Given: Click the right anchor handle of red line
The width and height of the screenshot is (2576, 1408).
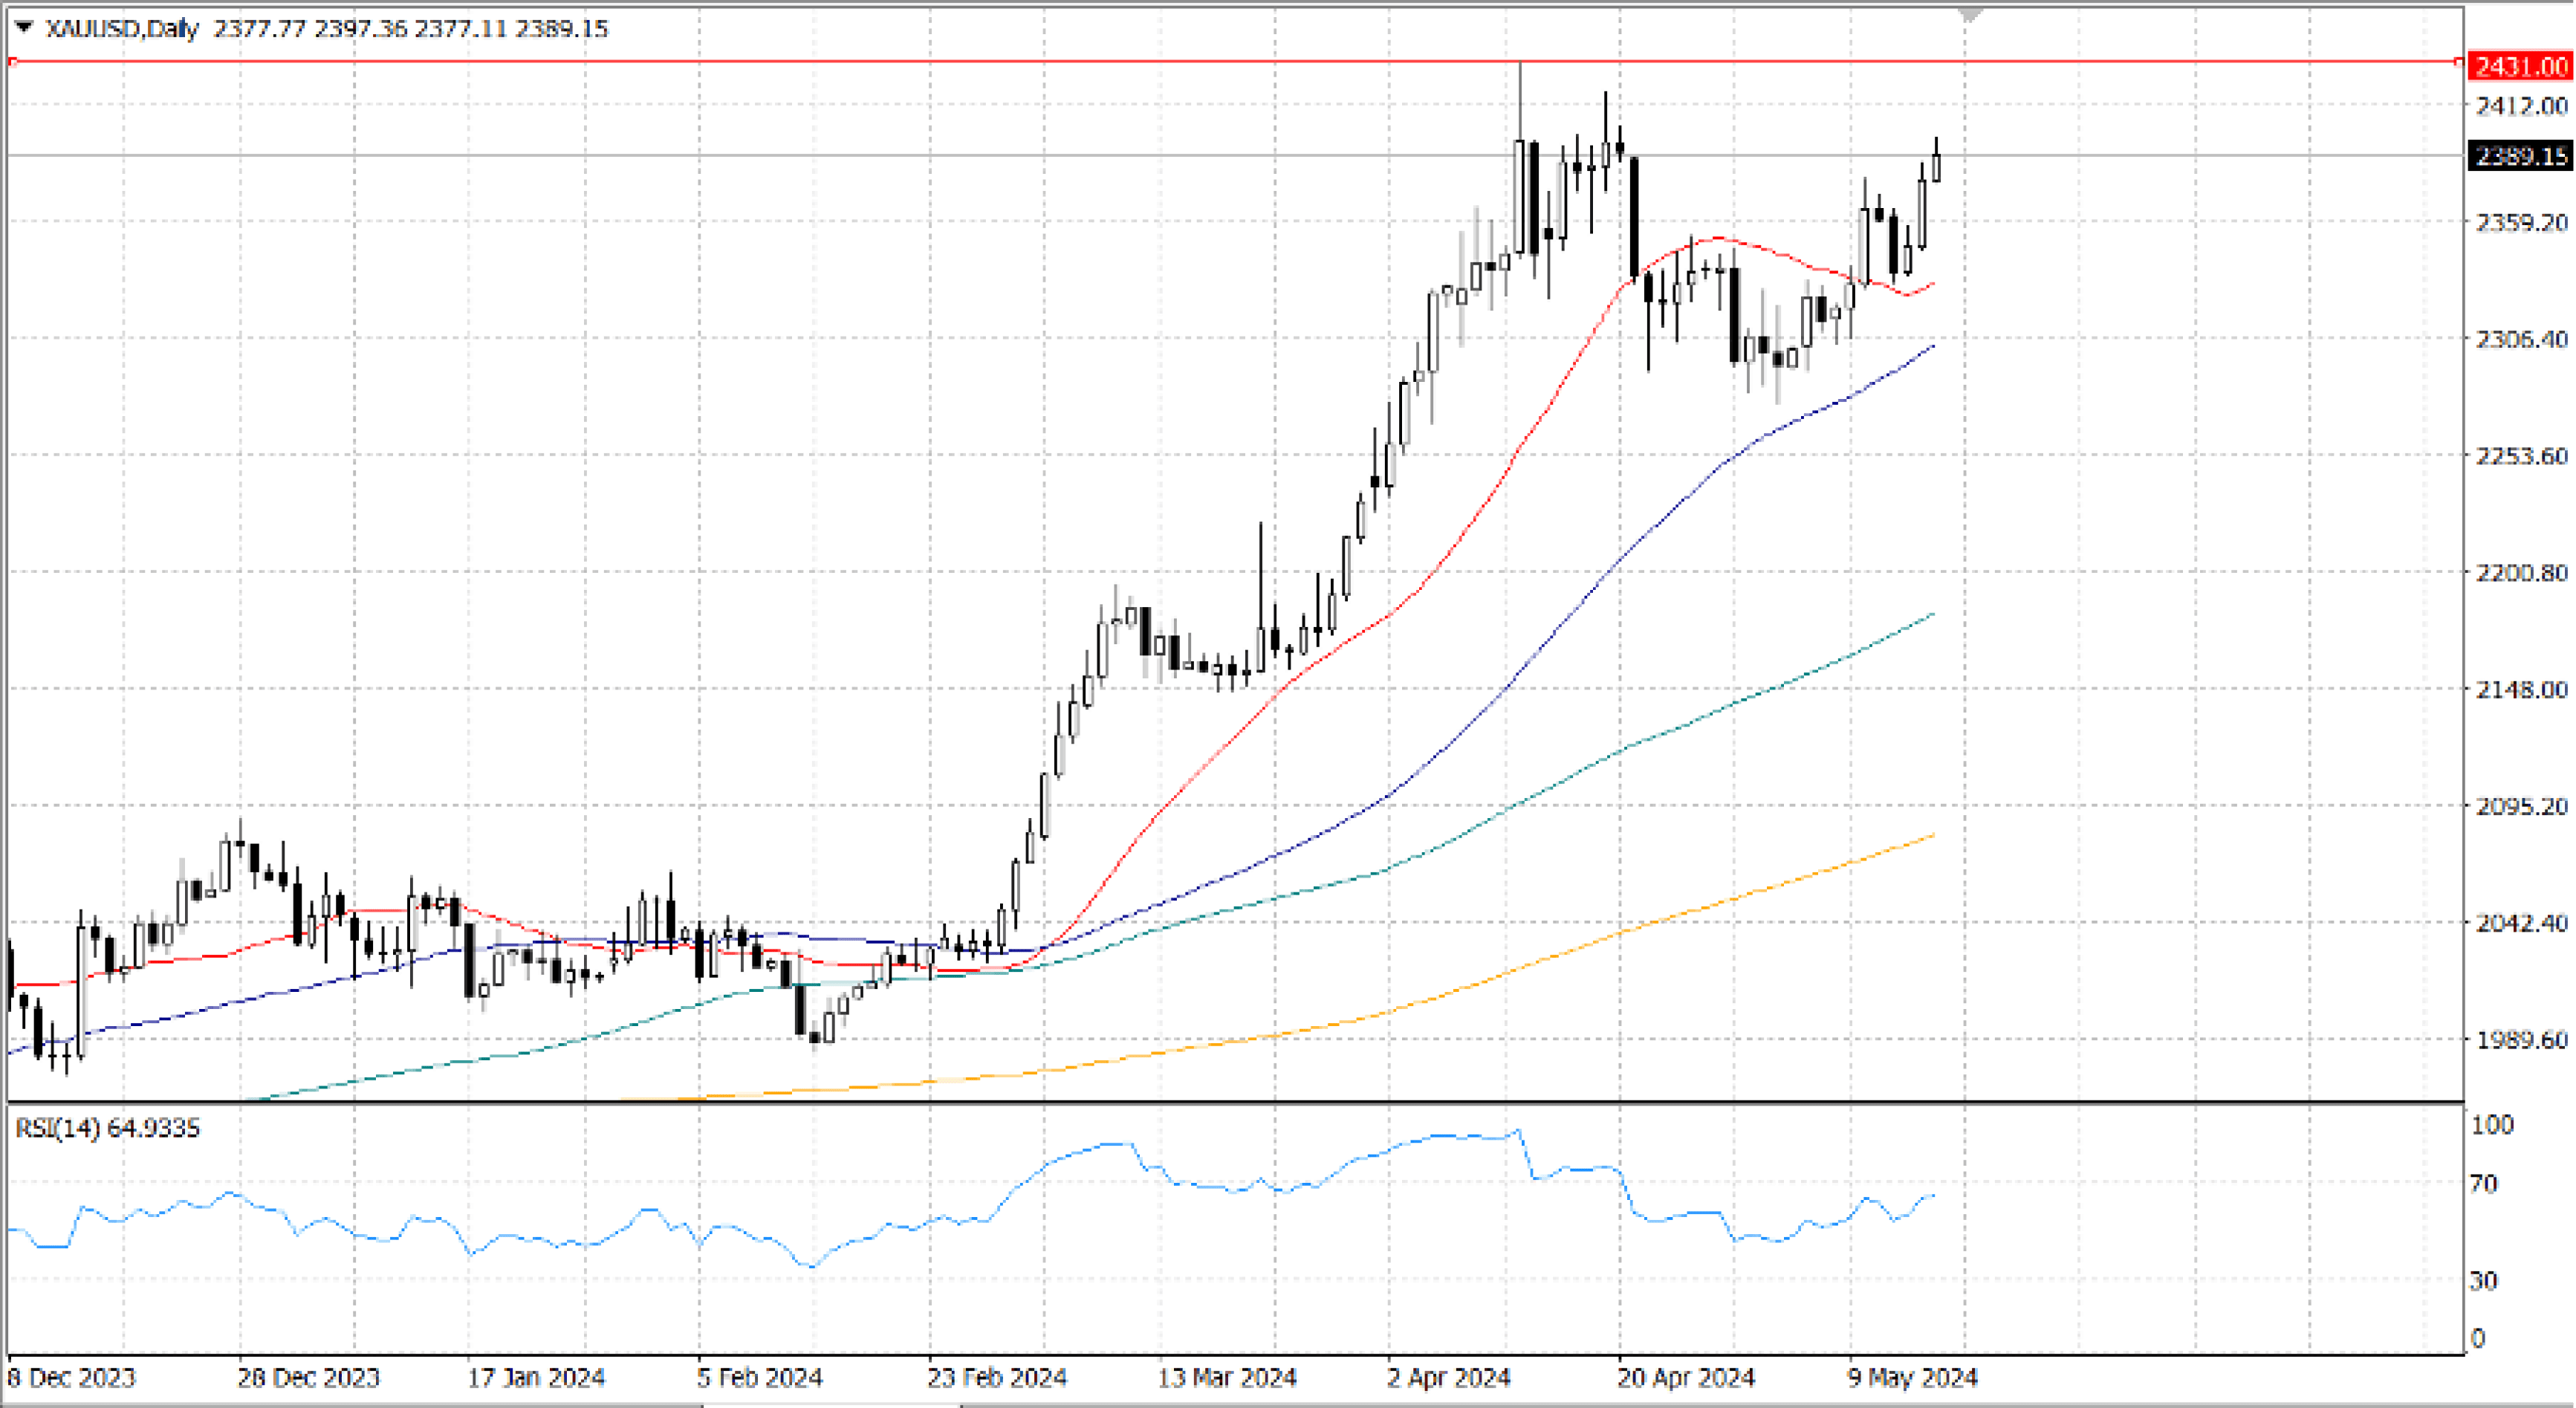Looking at the screenshot, I should pyautogui.click(x=2459, y=62).
